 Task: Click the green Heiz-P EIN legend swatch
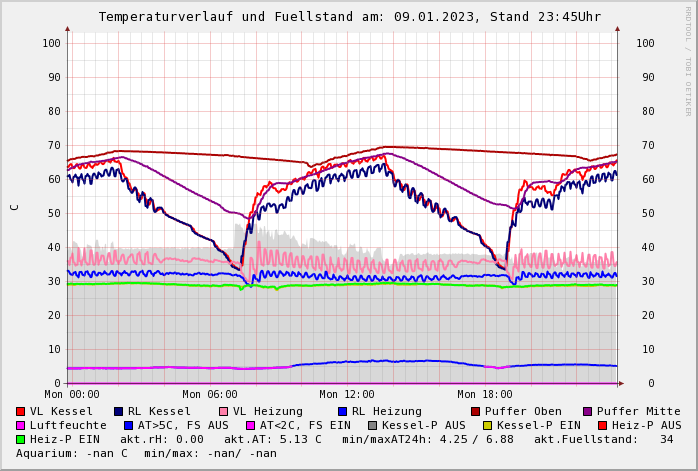[21, 440]
